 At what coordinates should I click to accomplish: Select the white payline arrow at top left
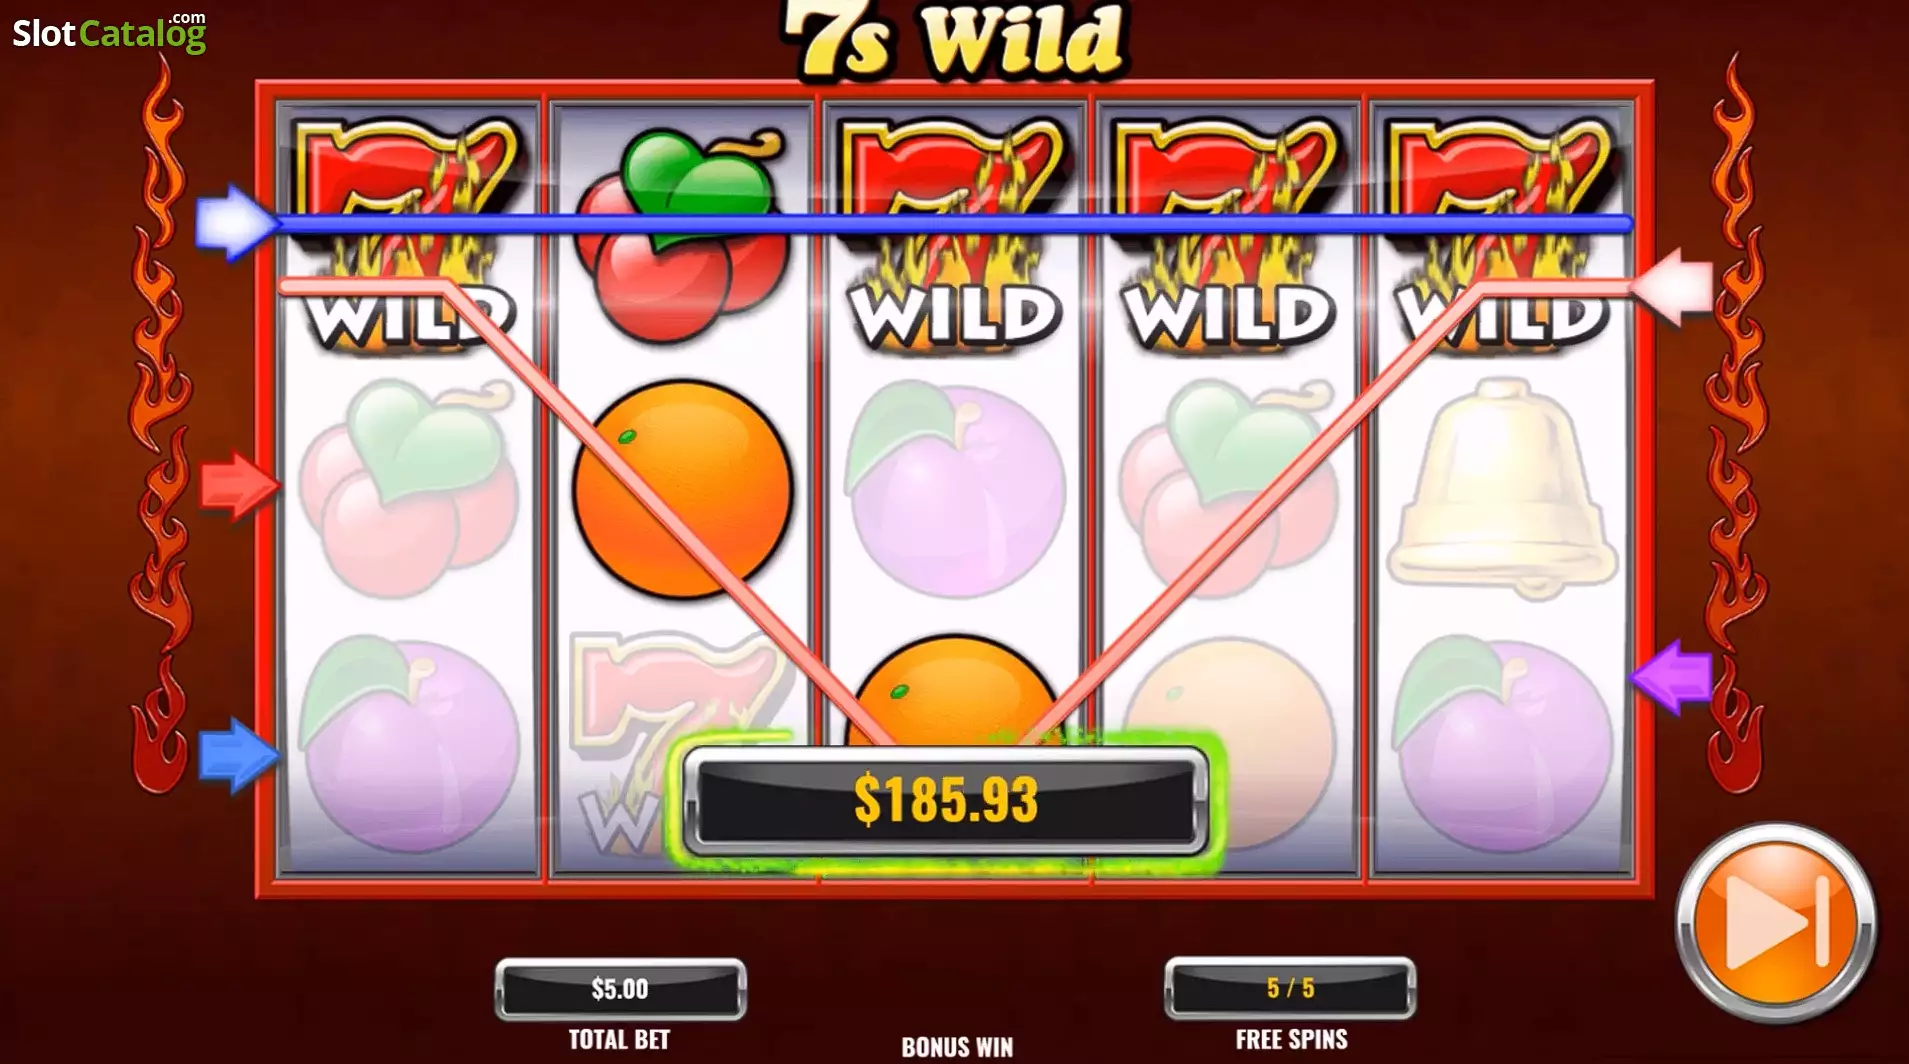(x=236, y=223)
